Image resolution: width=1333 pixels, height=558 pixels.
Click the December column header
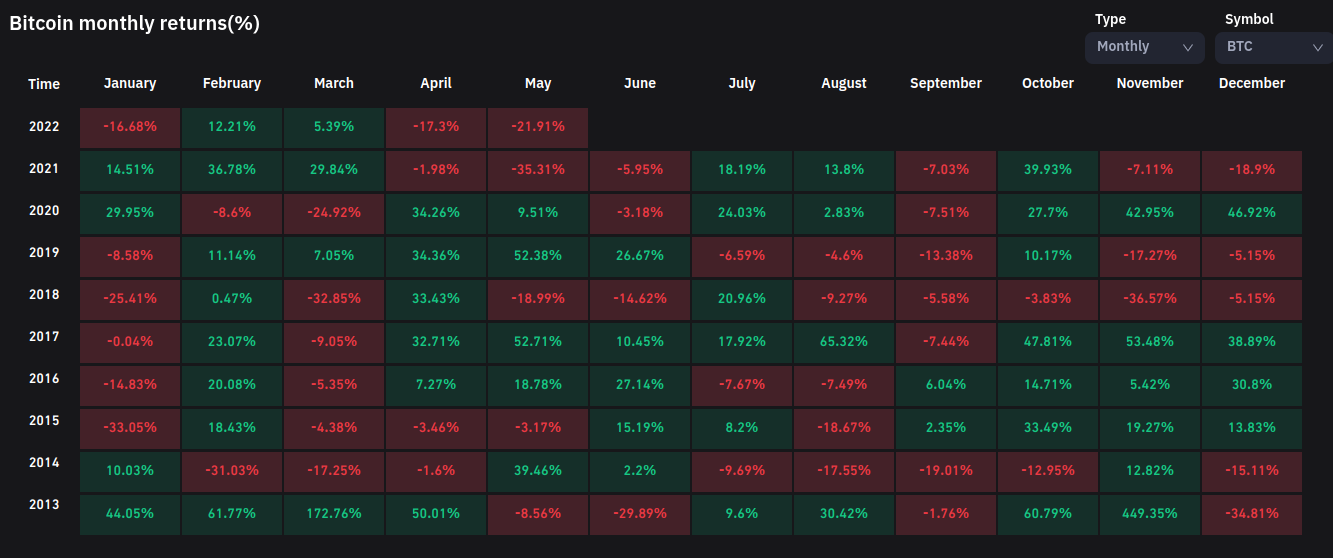pos(1252,84)
